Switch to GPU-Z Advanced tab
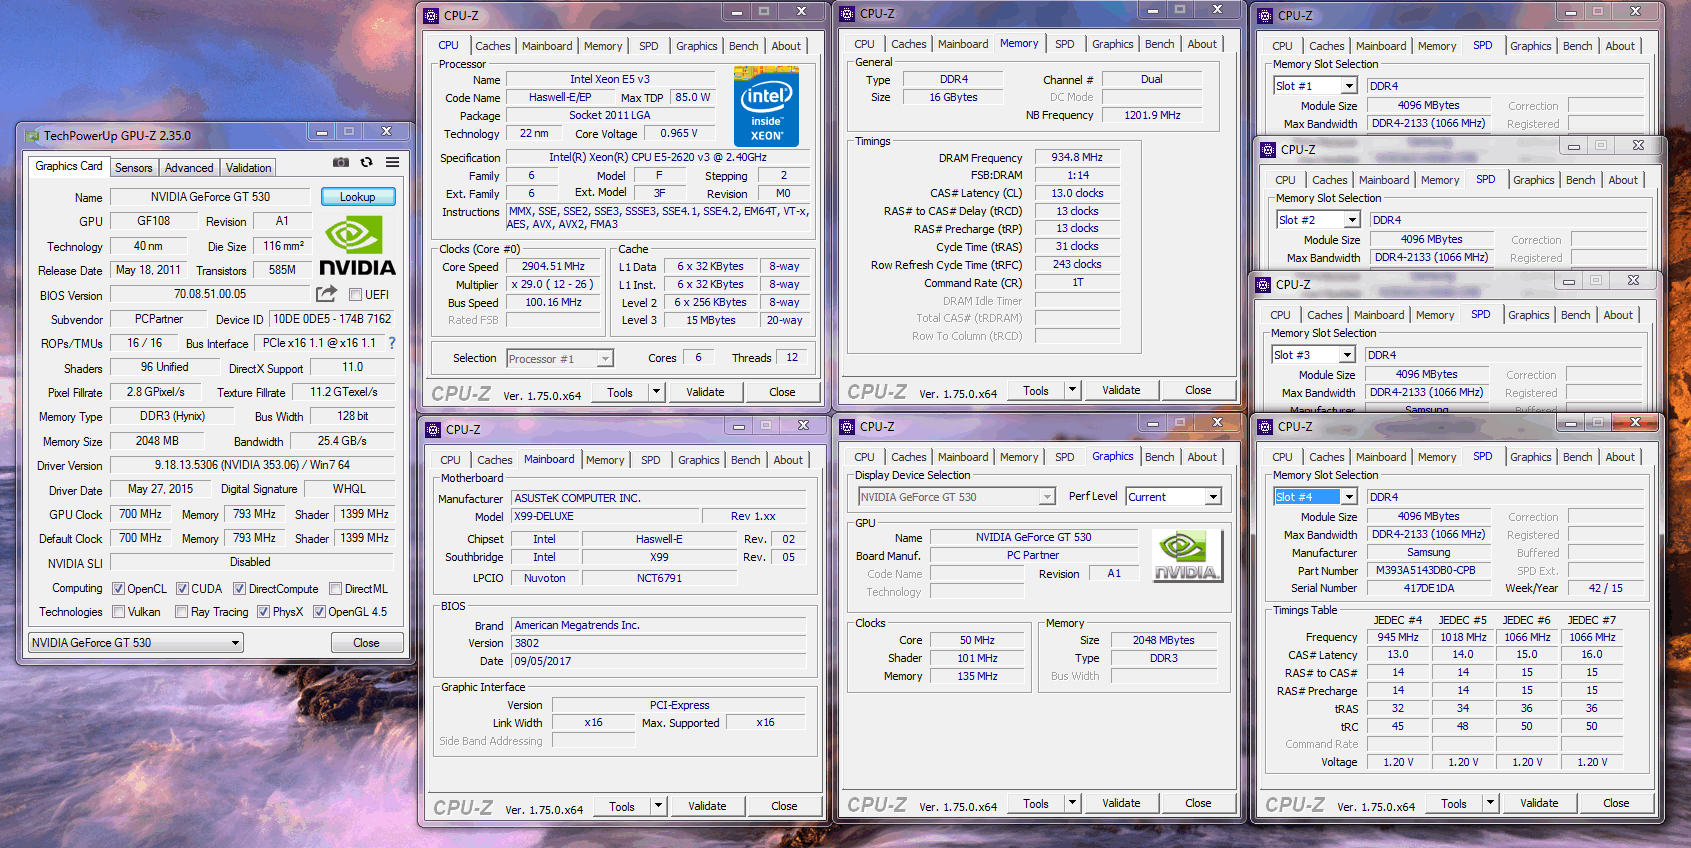The image size is (1691, 848). pyautogui.click(x=189, y=168)
